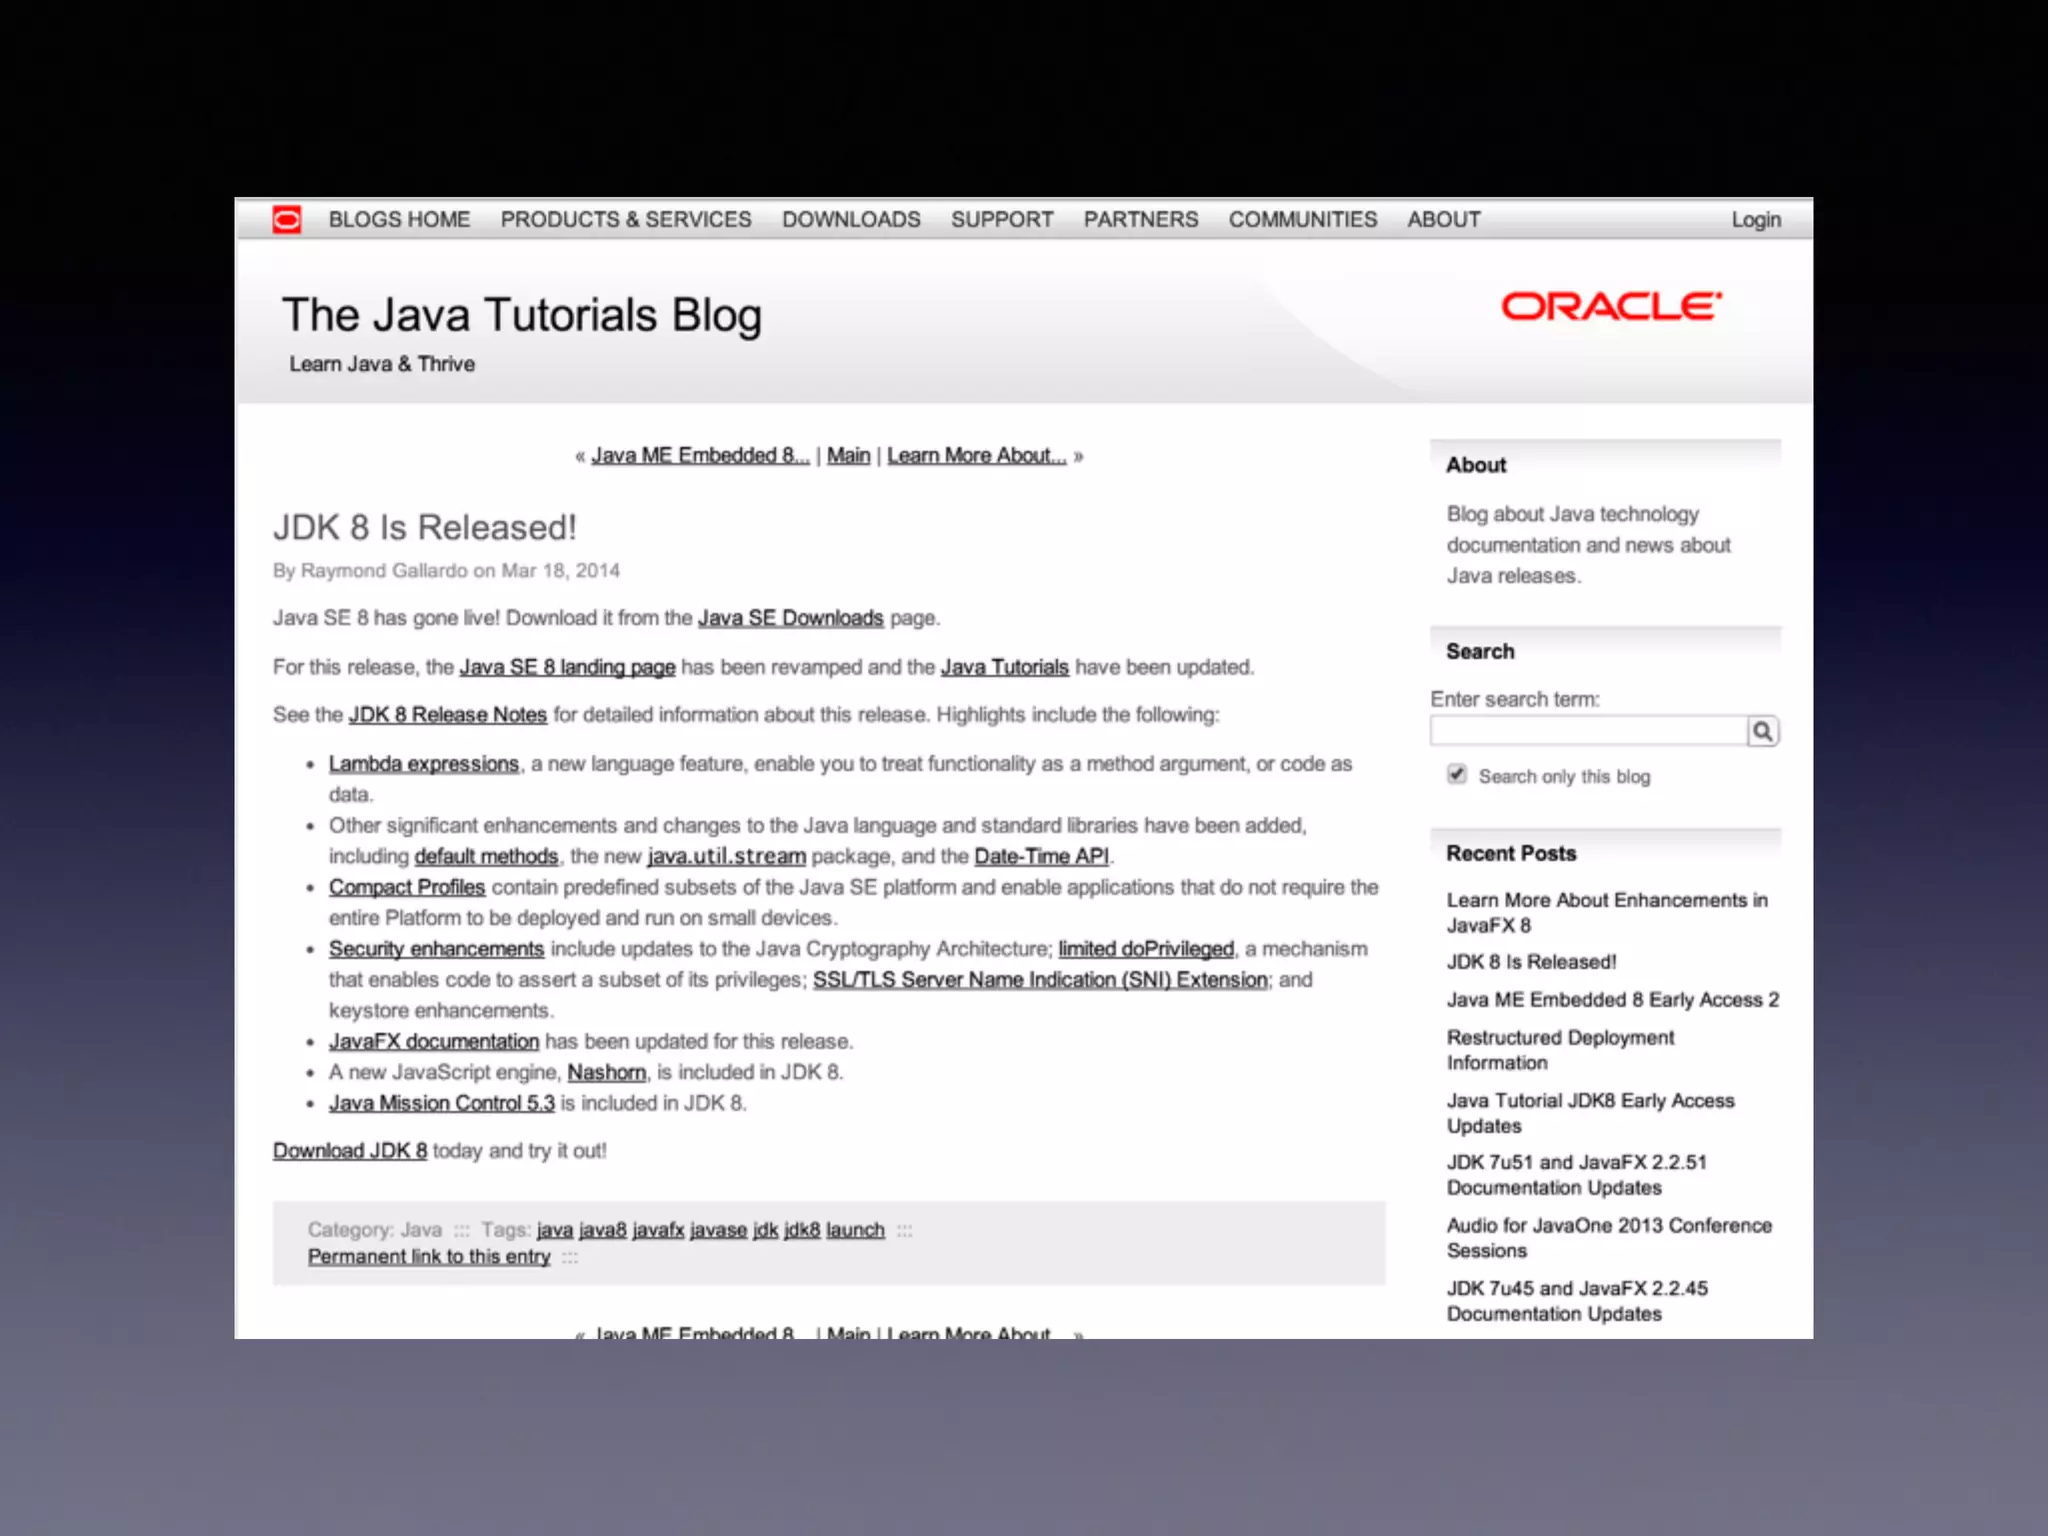Go to next post Learn More About at top

(977, 456)
